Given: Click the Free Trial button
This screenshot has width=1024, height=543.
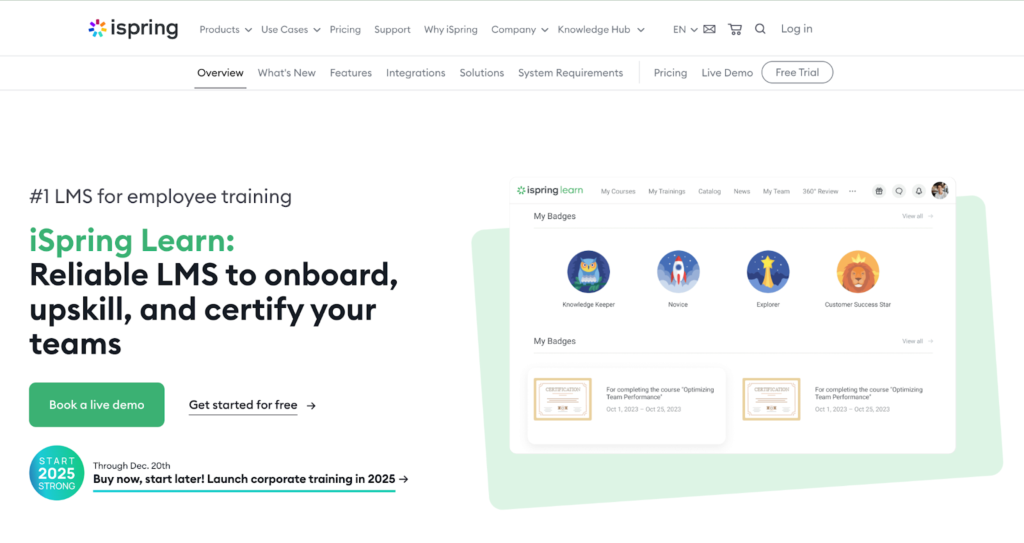Looking at the screenshot, I should 797,73.
